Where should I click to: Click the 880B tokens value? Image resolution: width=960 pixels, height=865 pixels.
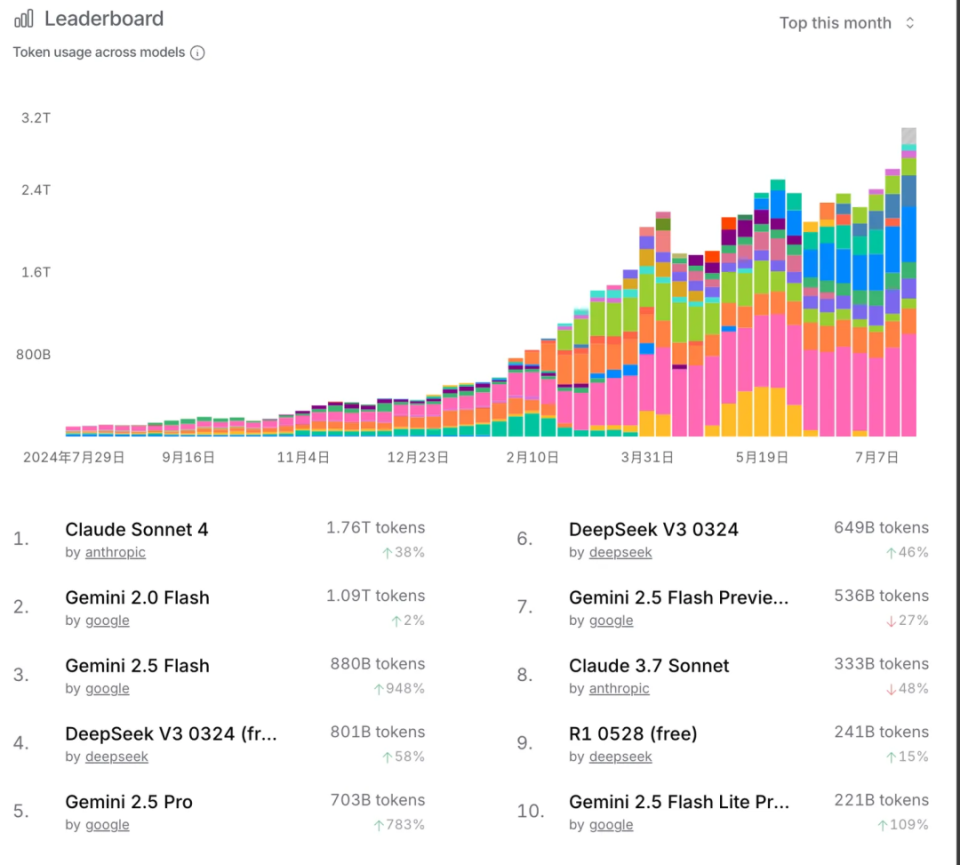coord(377,664)
